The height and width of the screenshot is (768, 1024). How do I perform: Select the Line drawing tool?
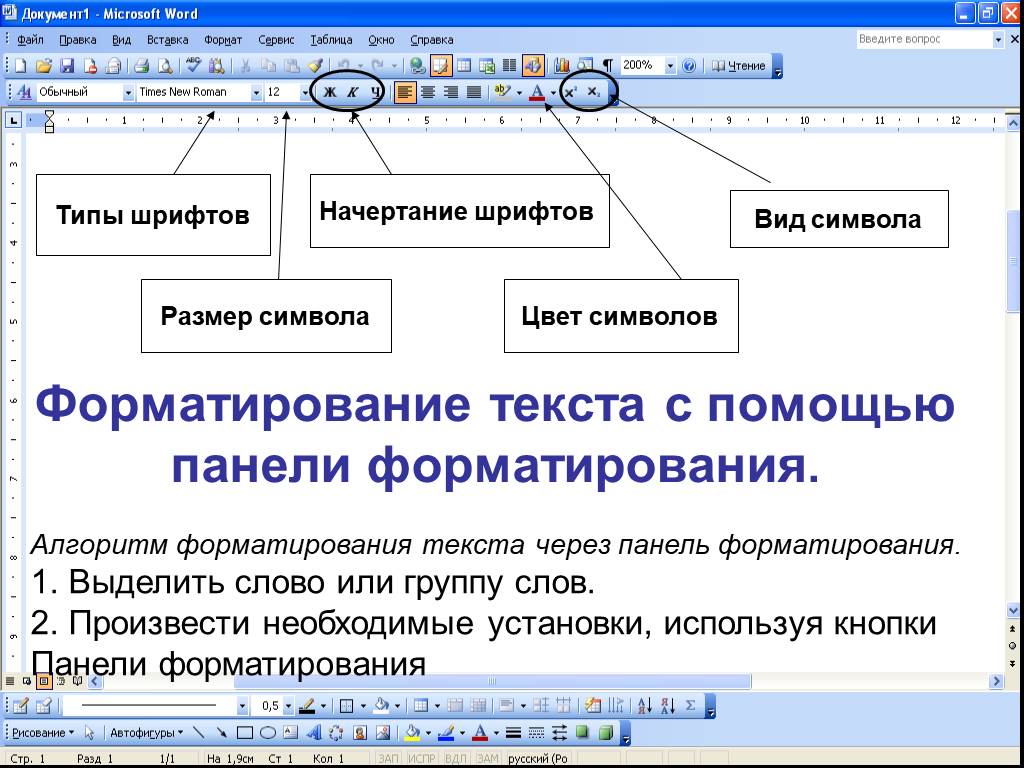click(x=199, y=733)
